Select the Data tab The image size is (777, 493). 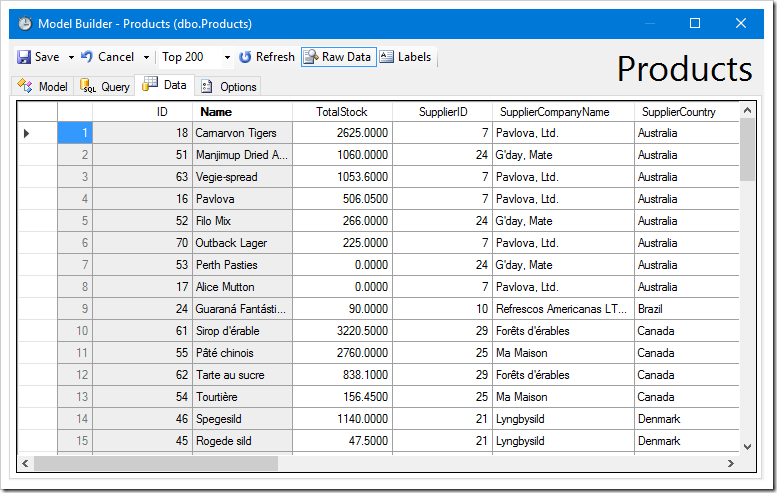coord(165,85)
